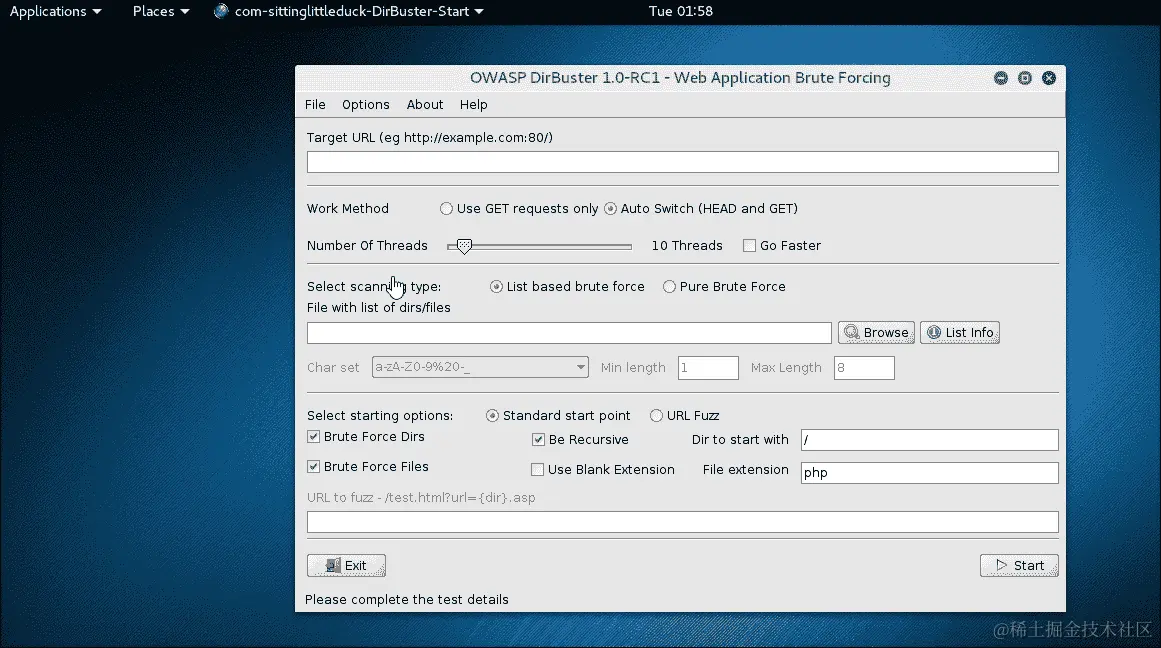This screenshot has height=648, width=1161.
Task: Toggle the Brute Force Dirs checkbox
Action: (314, 437)
